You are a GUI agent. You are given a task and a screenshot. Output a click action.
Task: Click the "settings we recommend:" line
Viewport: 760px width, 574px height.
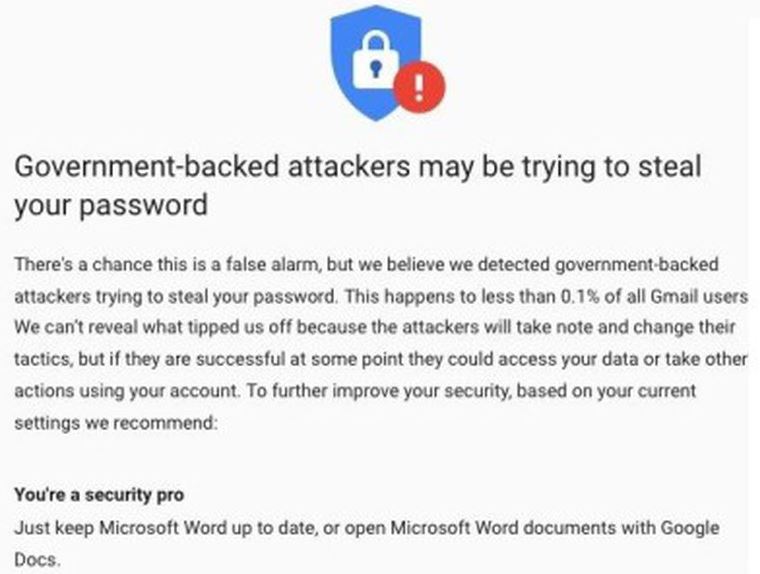pos(116,423)
